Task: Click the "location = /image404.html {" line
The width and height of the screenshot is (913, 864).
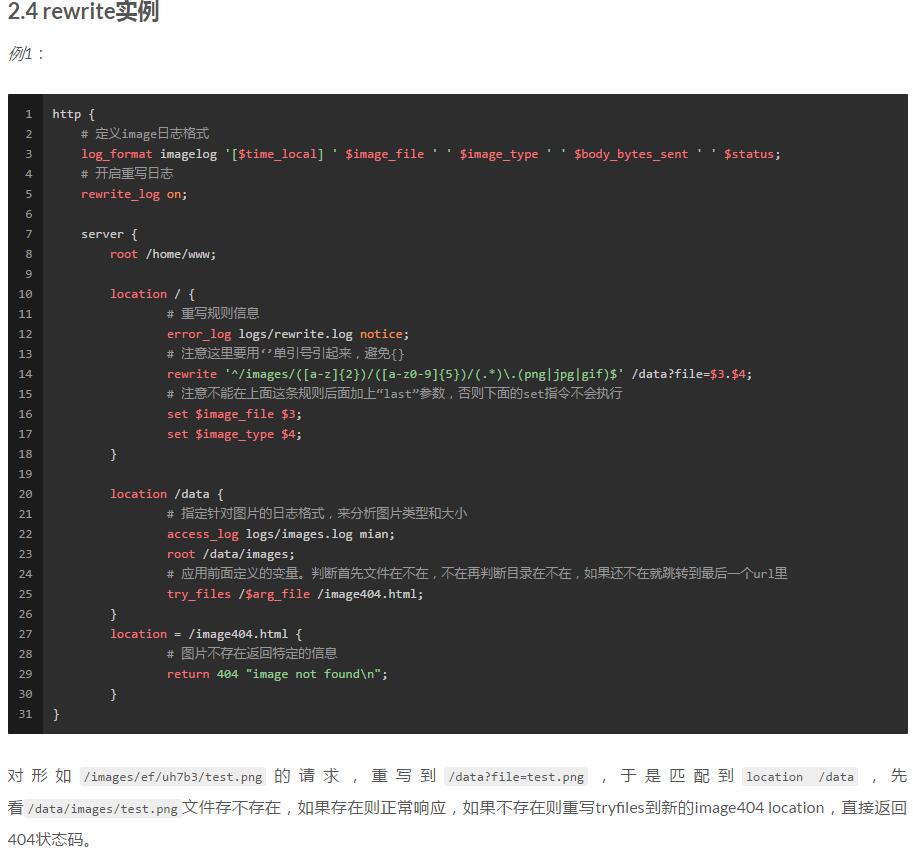Action: coord(205,634)
